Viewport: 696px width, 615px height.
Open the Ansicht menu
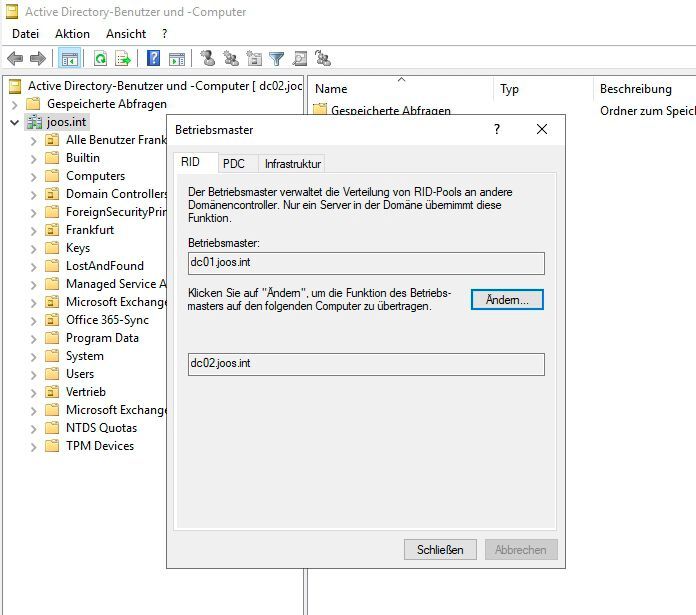point(126,34)
